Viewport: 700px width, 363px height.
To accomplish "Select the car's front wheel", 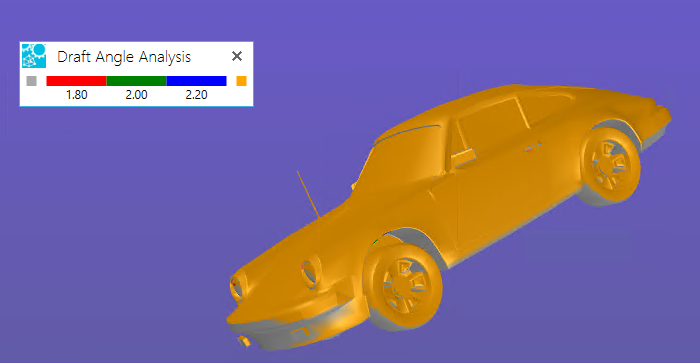I will point(404,286).
